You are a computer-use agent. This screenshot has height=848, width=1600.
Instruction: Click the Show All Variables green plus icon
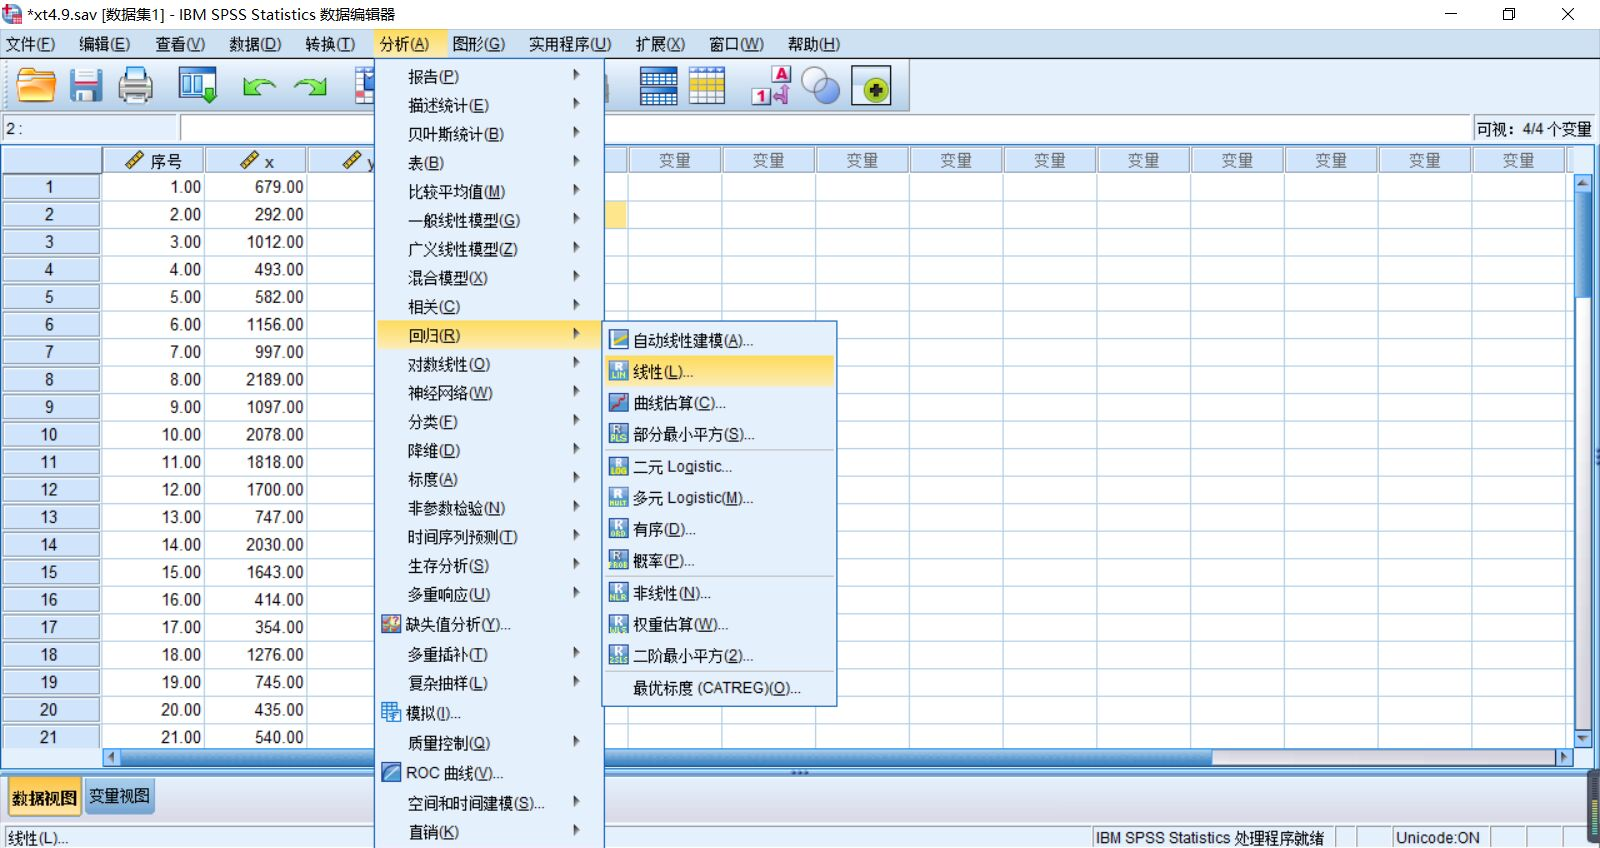click(x=871, y=86)
